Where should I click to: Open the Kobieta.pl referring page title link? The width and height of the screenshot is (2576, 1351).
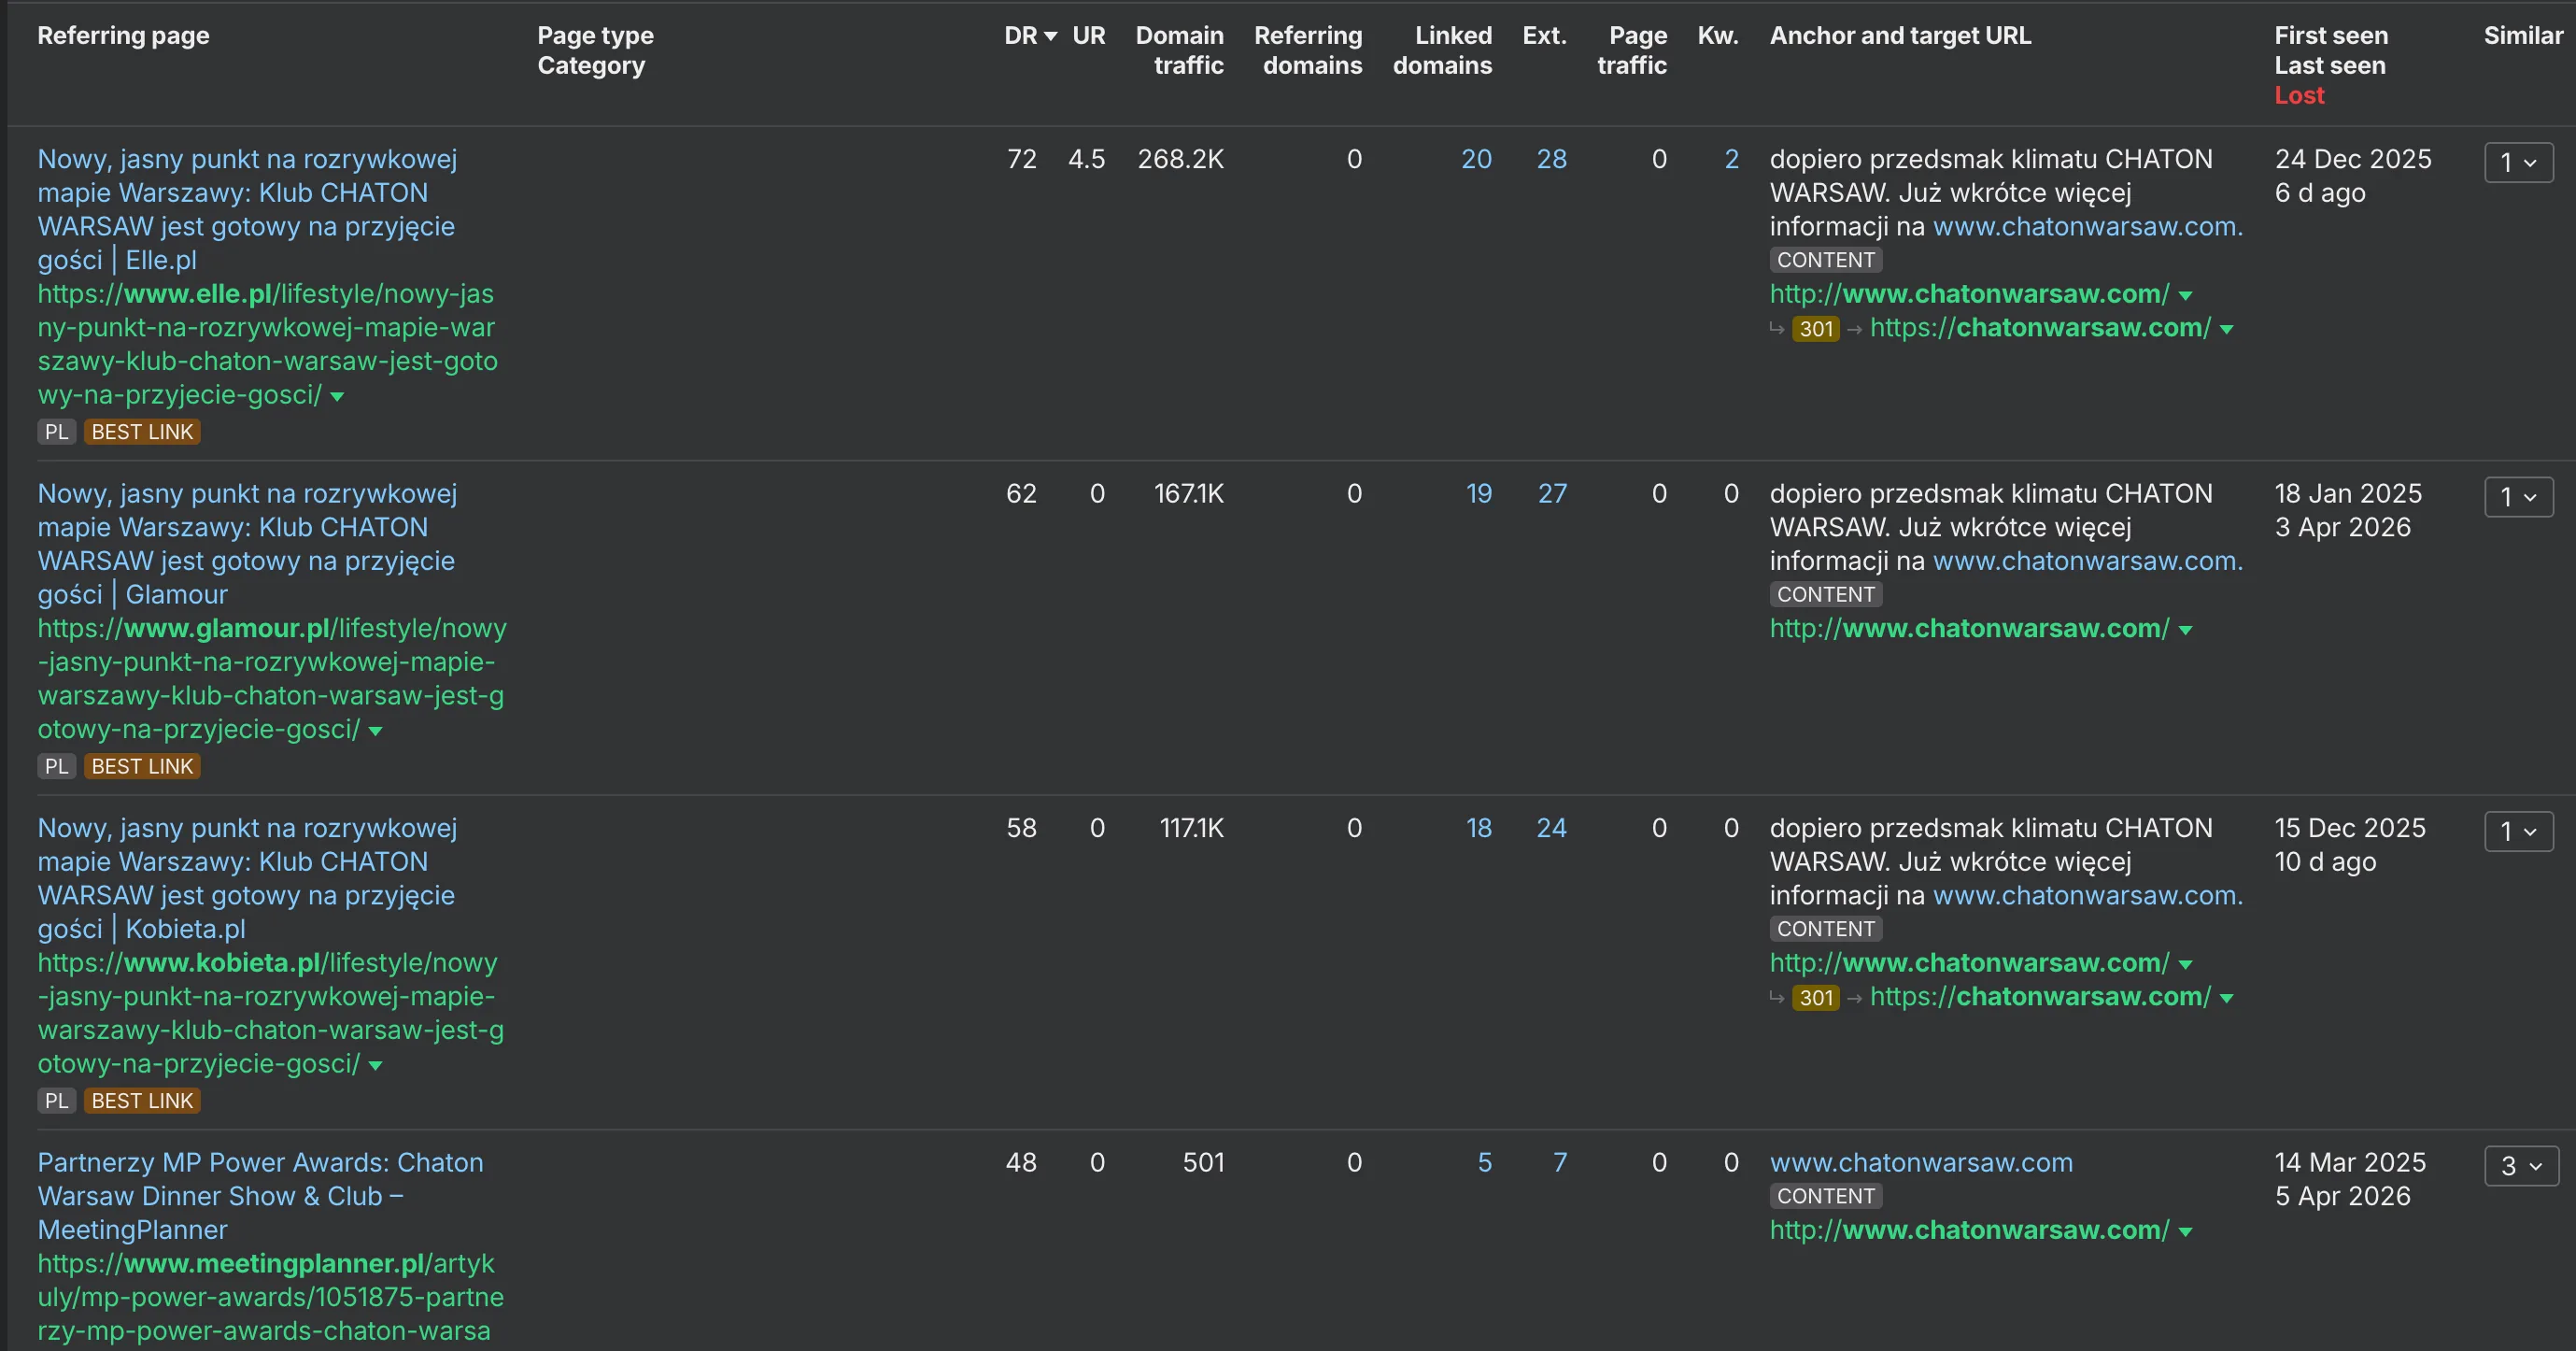pyautogui.click(x=247, y=878)
